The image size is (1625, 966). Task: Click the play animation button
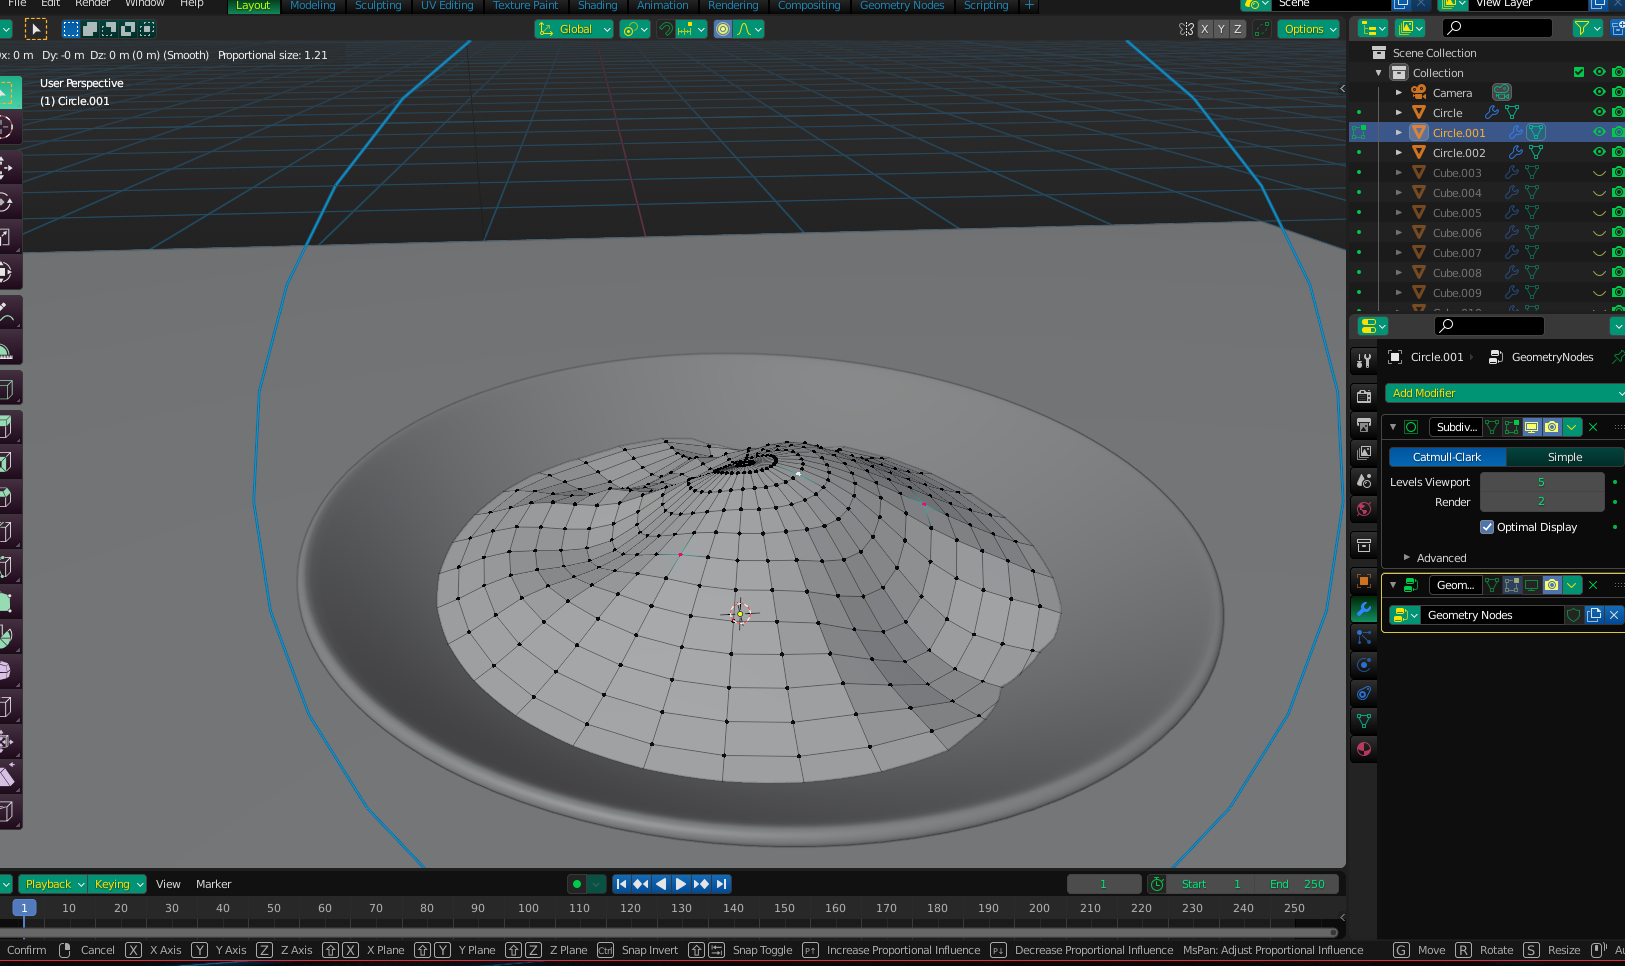681,884
